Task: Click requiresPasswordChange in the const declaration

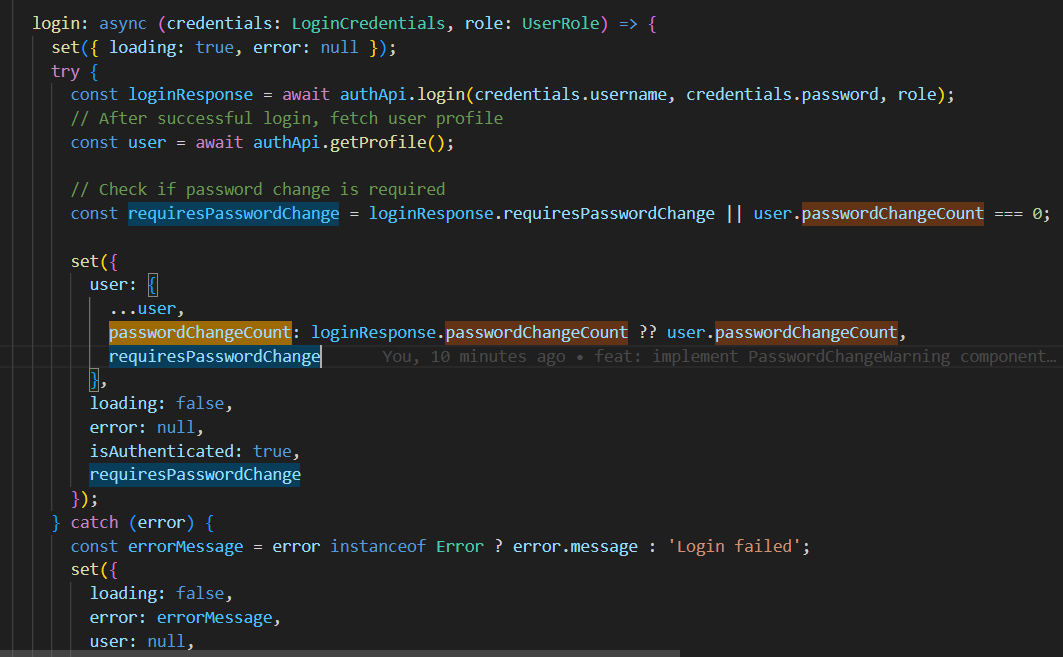Action: tap(233, 214)
